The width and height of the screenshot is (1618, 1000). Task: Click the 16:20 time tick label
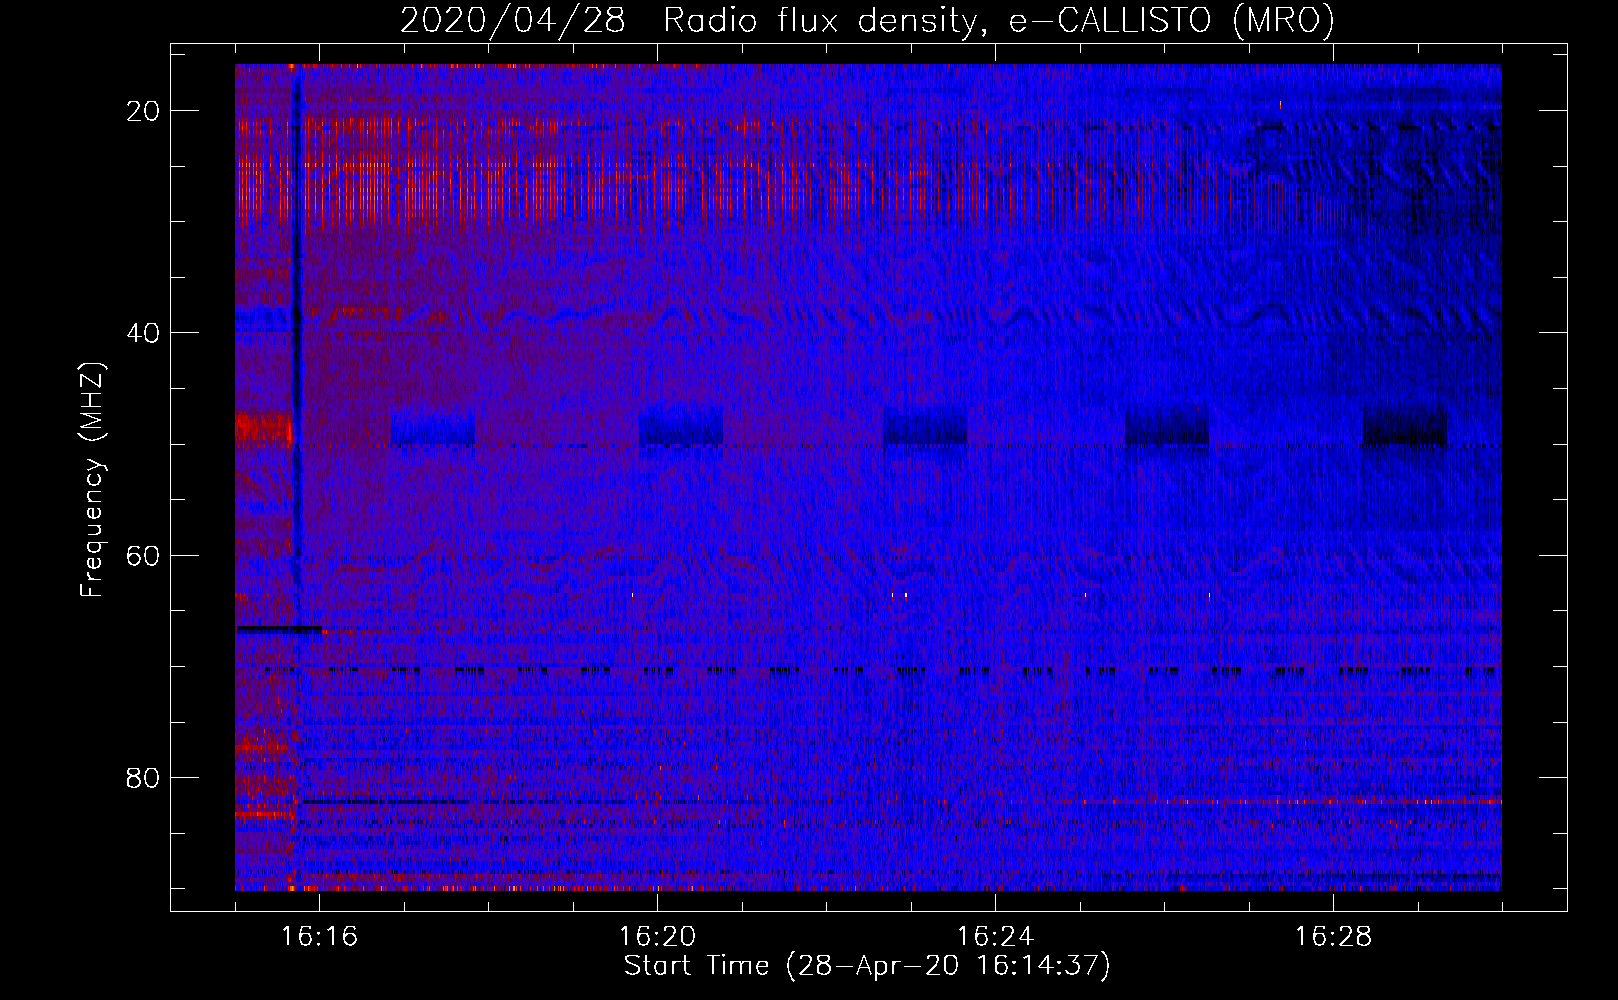coord(657,937)
